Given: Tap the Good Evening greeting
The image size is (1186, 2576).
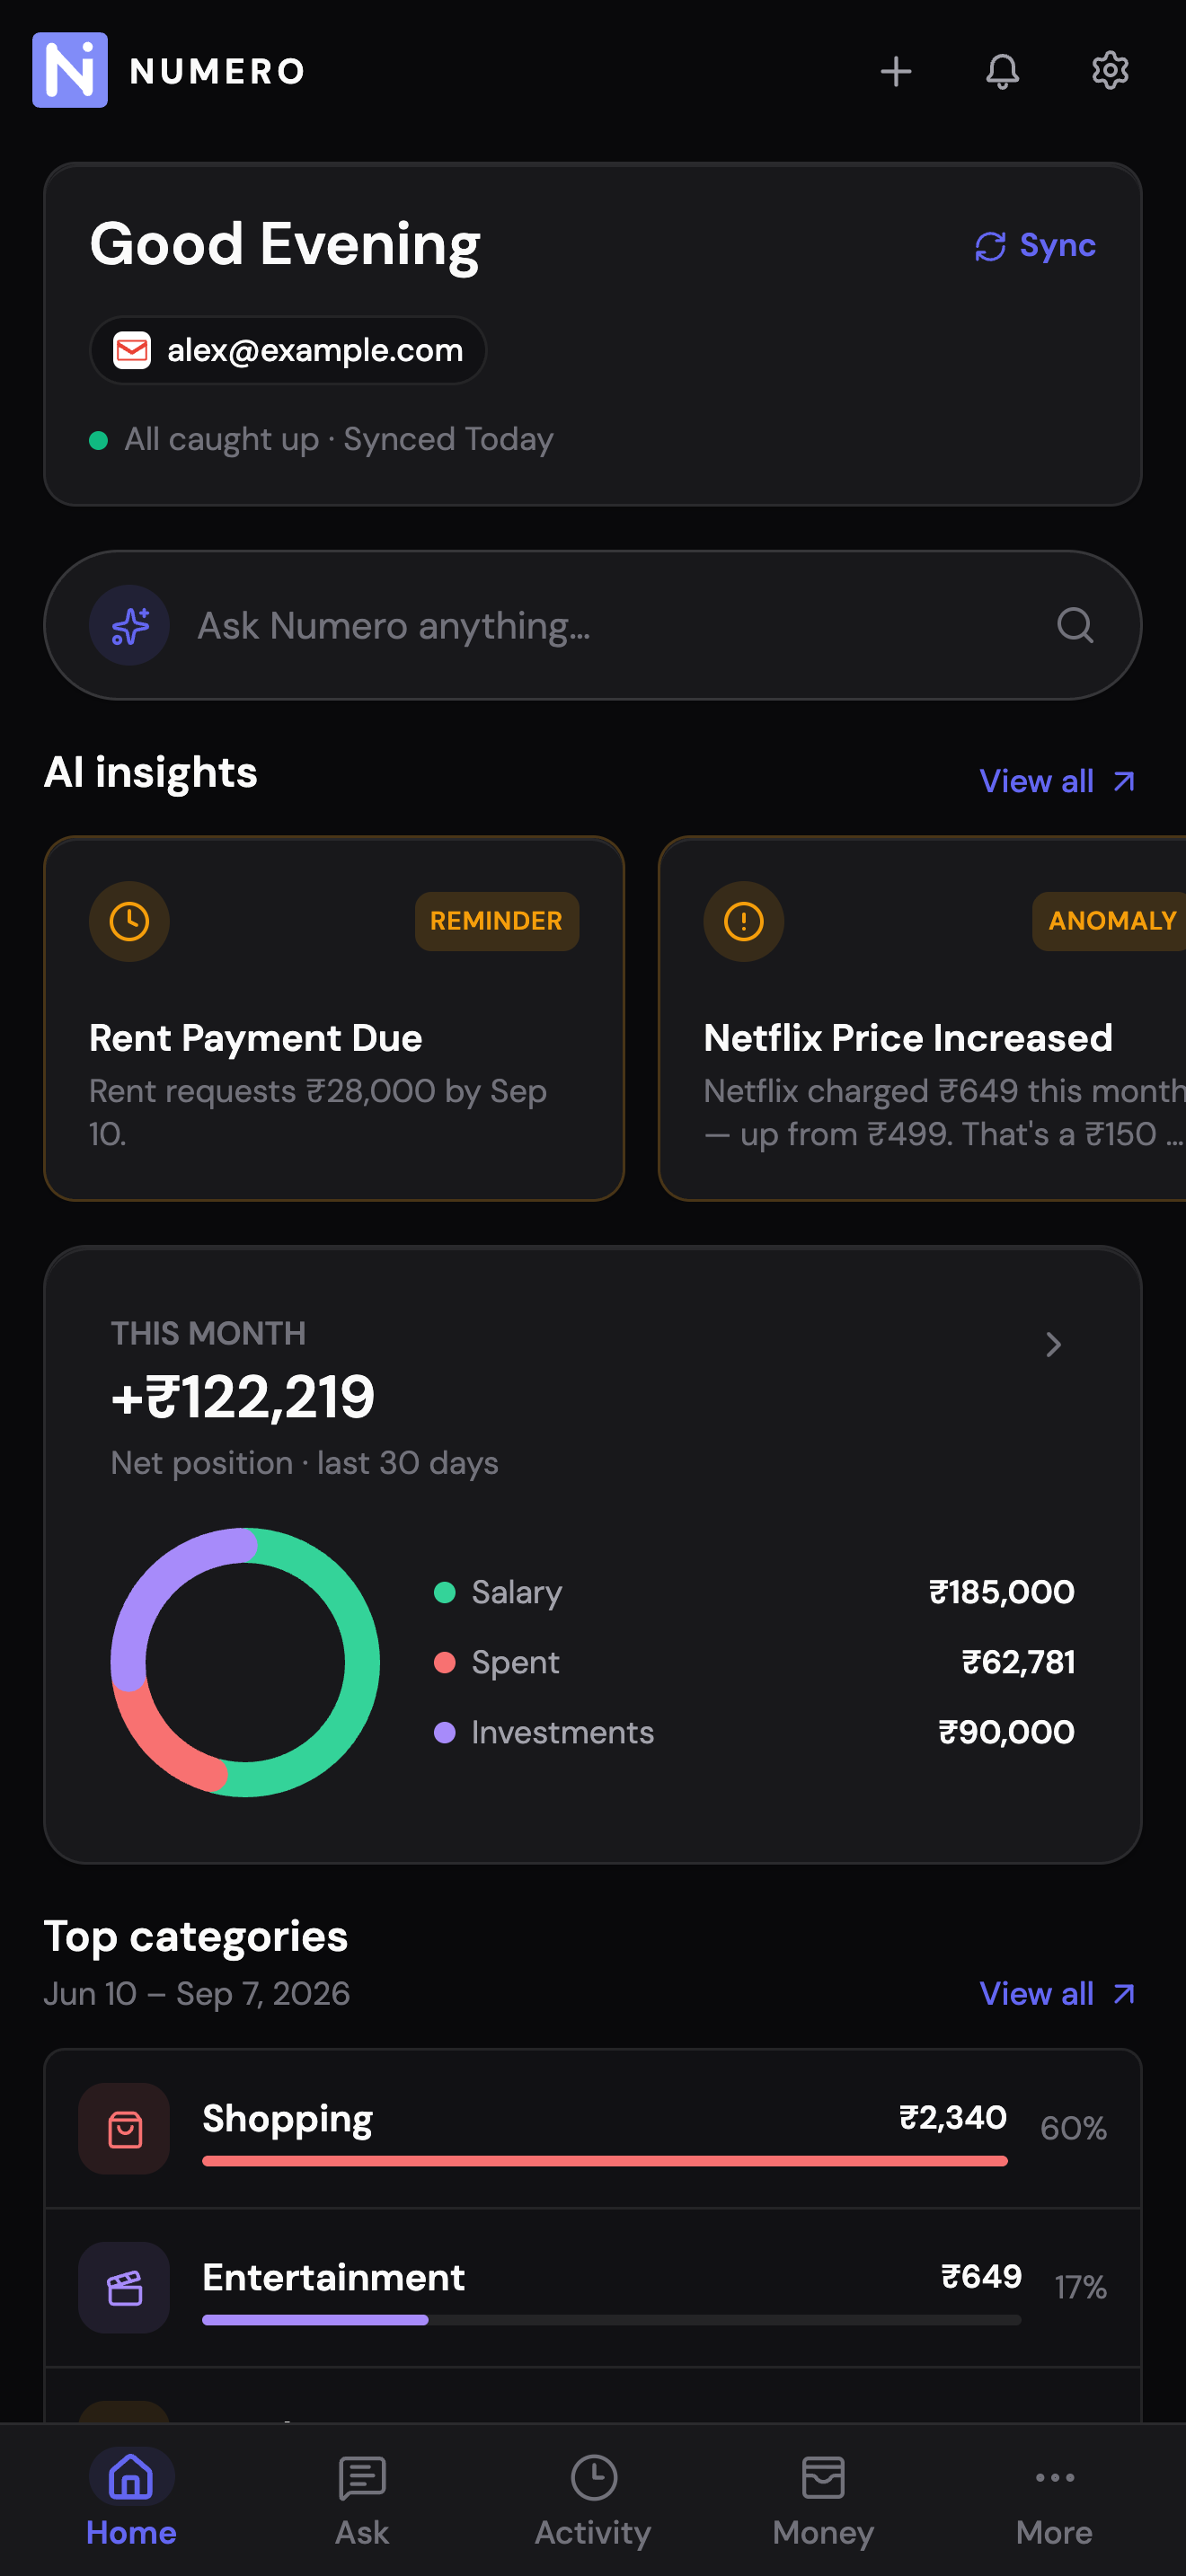Looking at the screenshot, I should pos(285,245).
